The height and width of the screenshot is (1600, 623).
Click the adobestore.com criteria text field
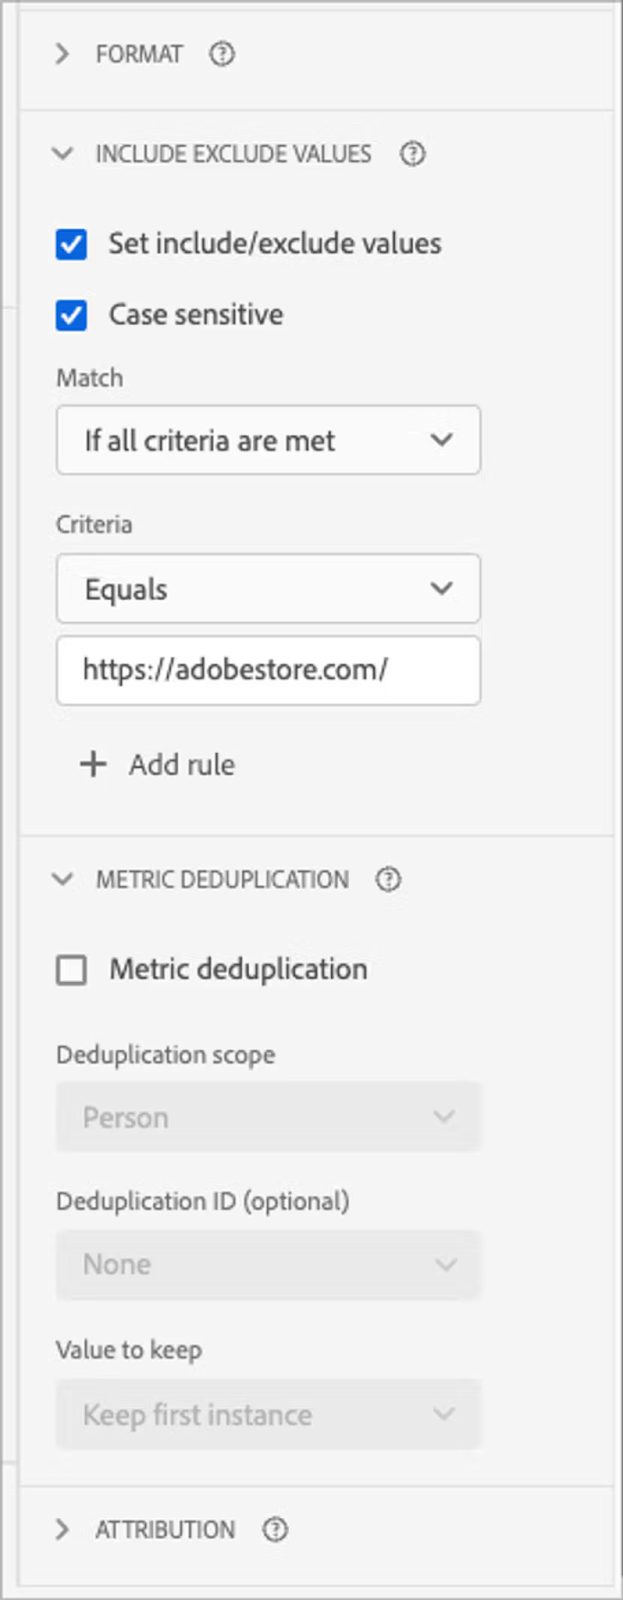(268, 670)
